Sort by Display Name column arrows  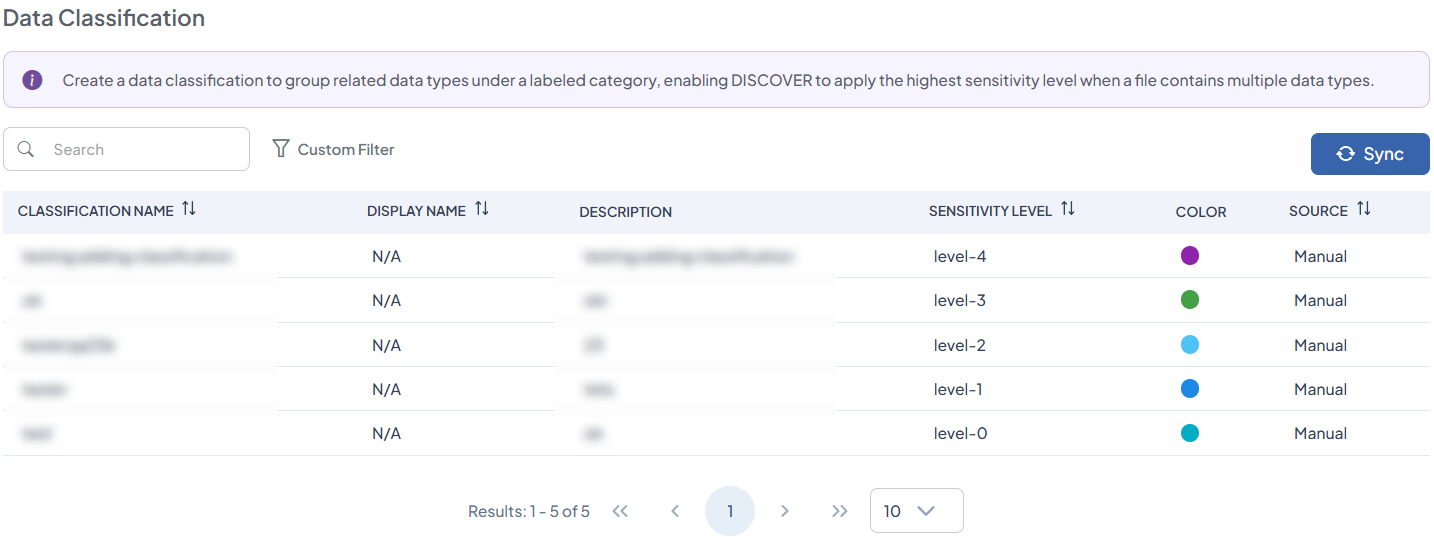coord(481,210)
